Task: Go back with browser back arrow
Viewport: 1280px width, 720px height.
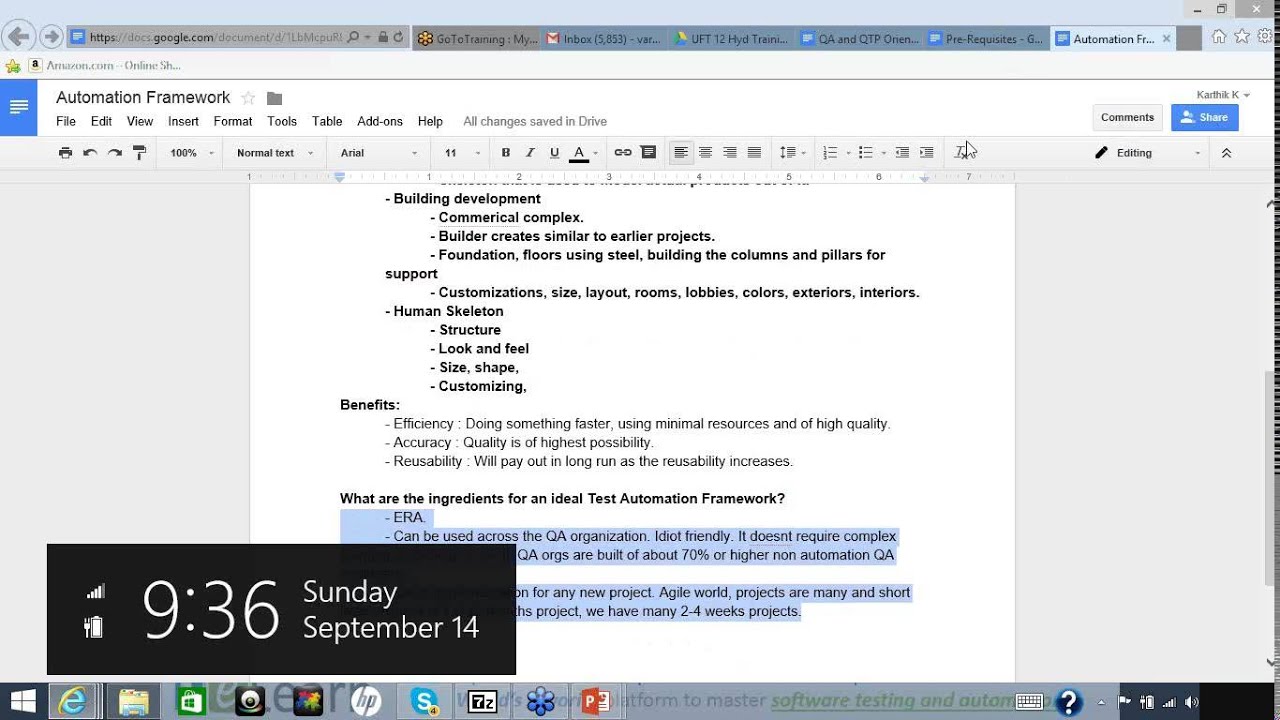Action: tap(17, 38)
